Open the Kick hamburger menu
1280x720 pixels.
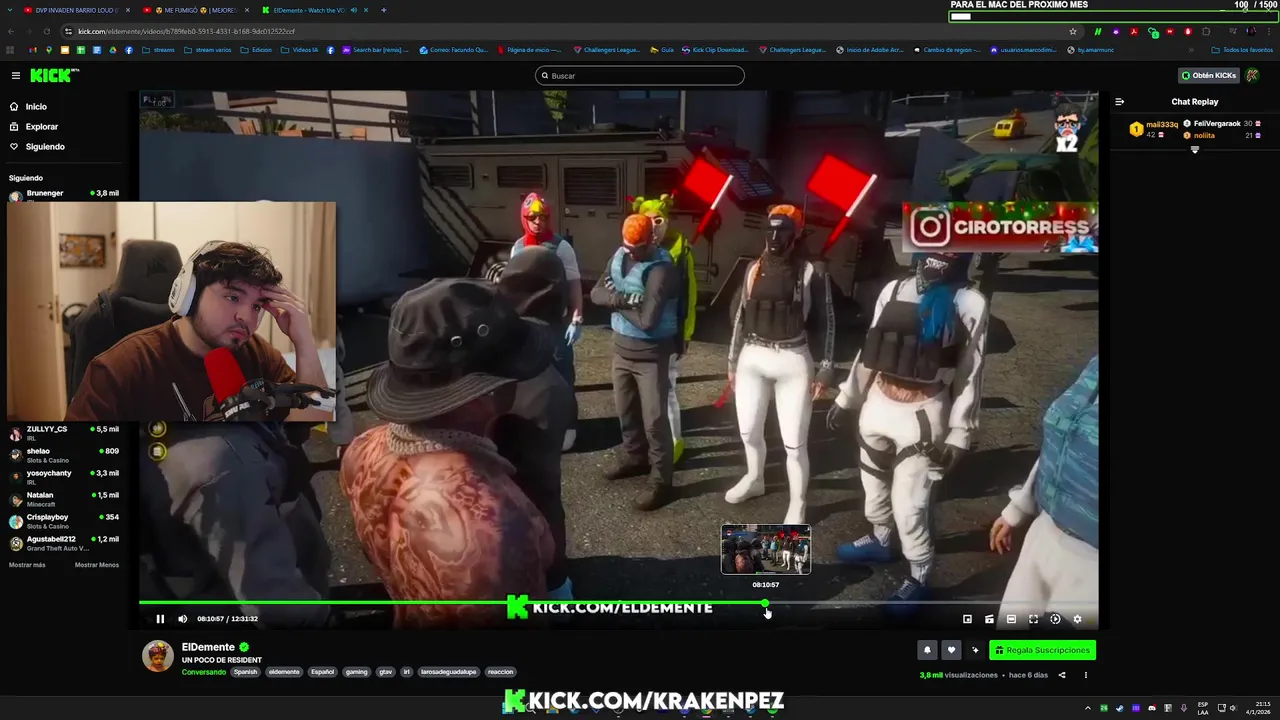tap(16, 75)
